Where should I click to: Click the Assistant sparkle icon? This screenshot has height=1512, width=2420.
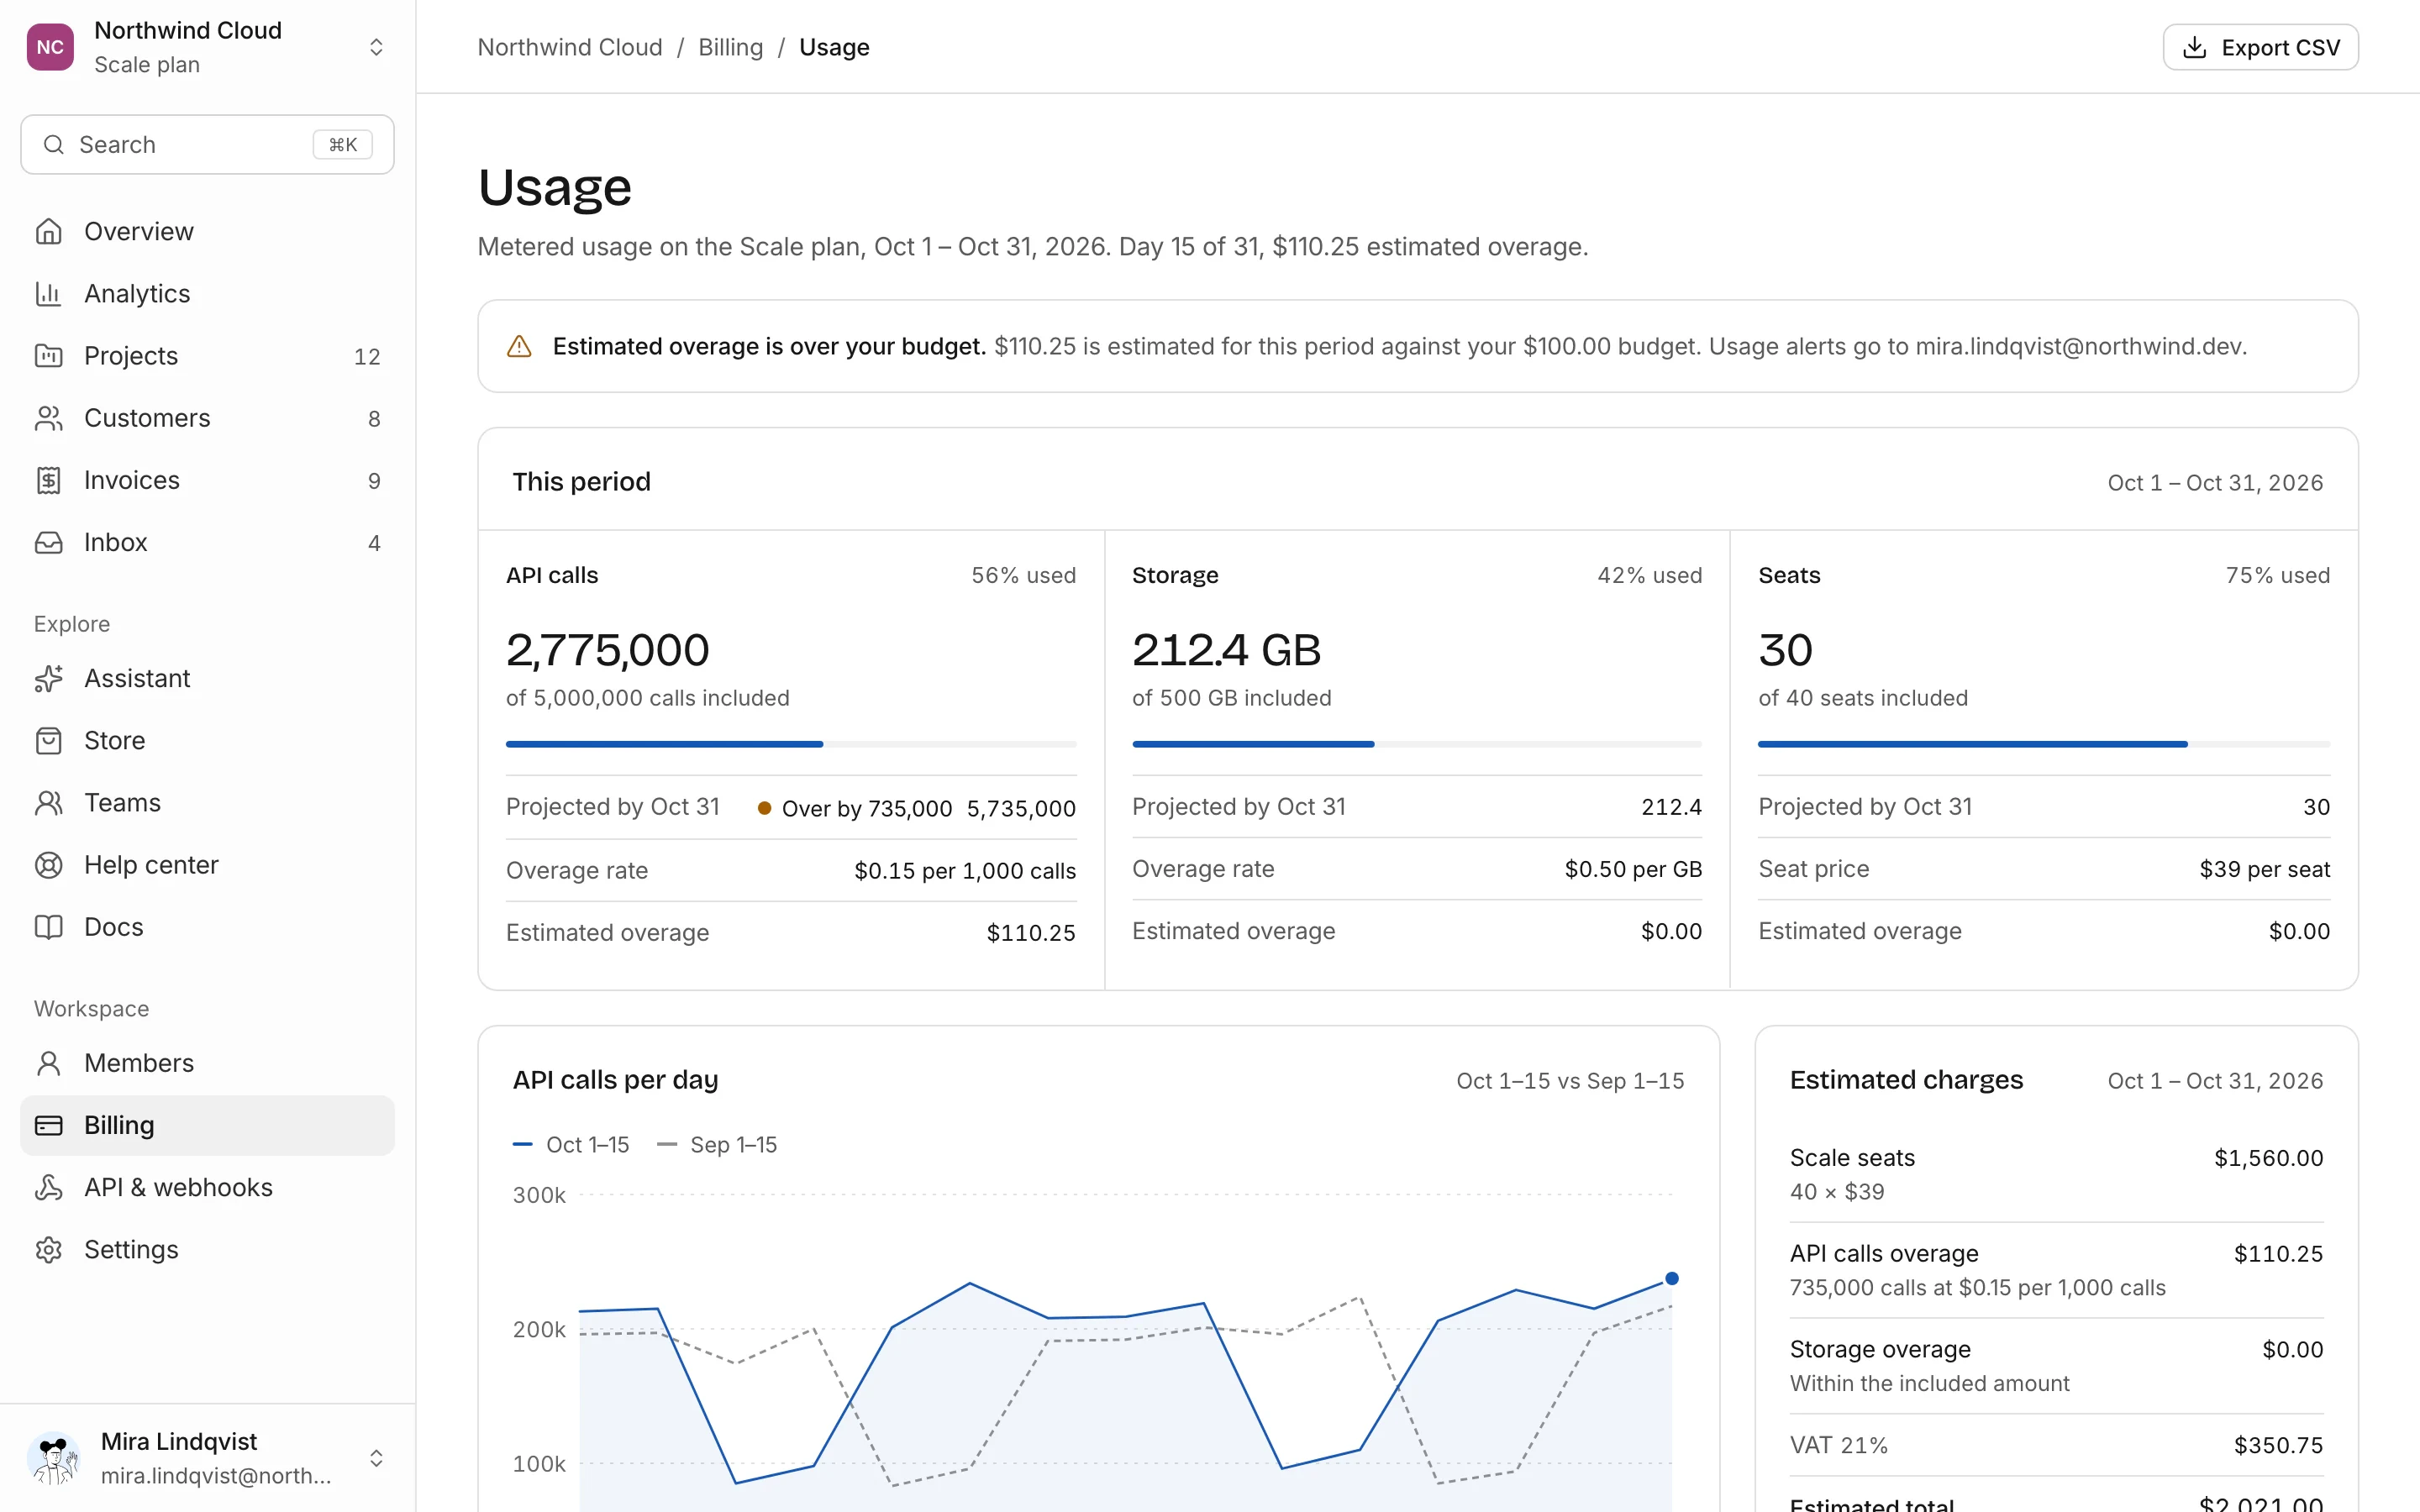(x=49, y=678)
